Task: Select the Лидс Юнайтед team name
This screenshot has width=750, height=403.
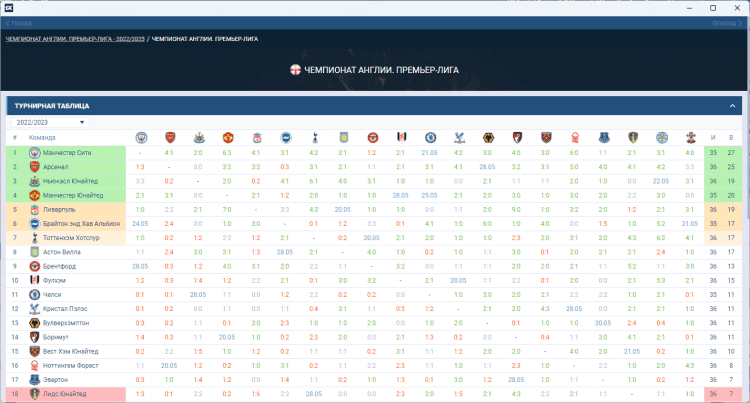Action: point(65,394)
